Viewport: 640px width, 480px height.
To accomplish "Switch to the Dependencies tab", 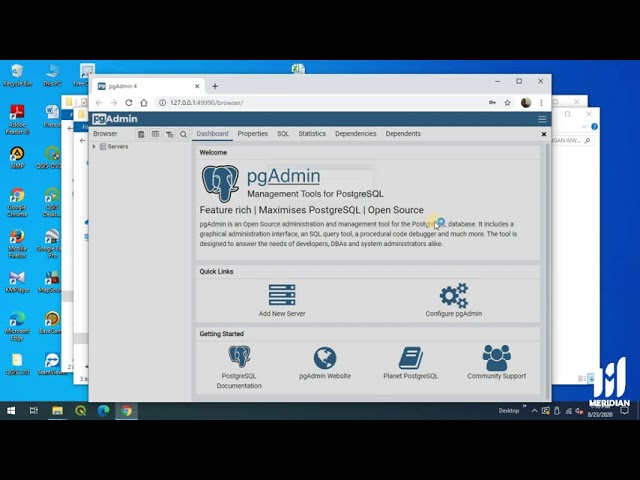I will (x=356, y=133).
